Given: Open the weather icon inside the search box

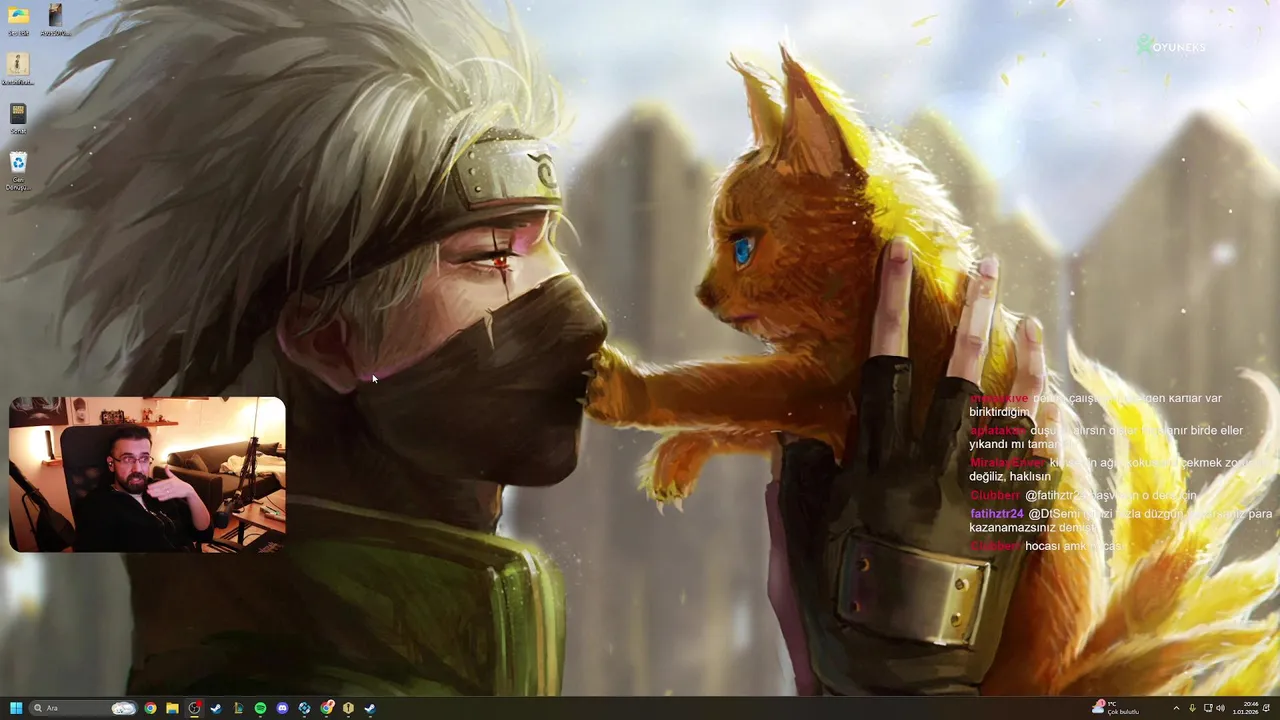Looking at the screenshot, I should pos(124,708).
